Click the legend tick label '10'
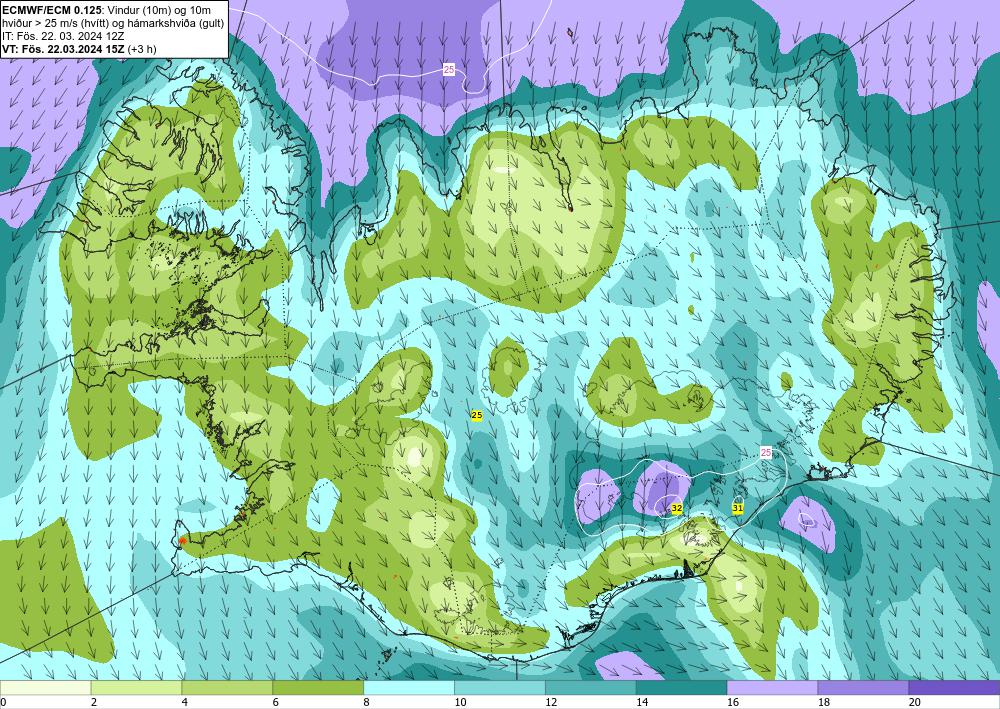The height and width of the screenshot is (709, 1000). [460, 702]
